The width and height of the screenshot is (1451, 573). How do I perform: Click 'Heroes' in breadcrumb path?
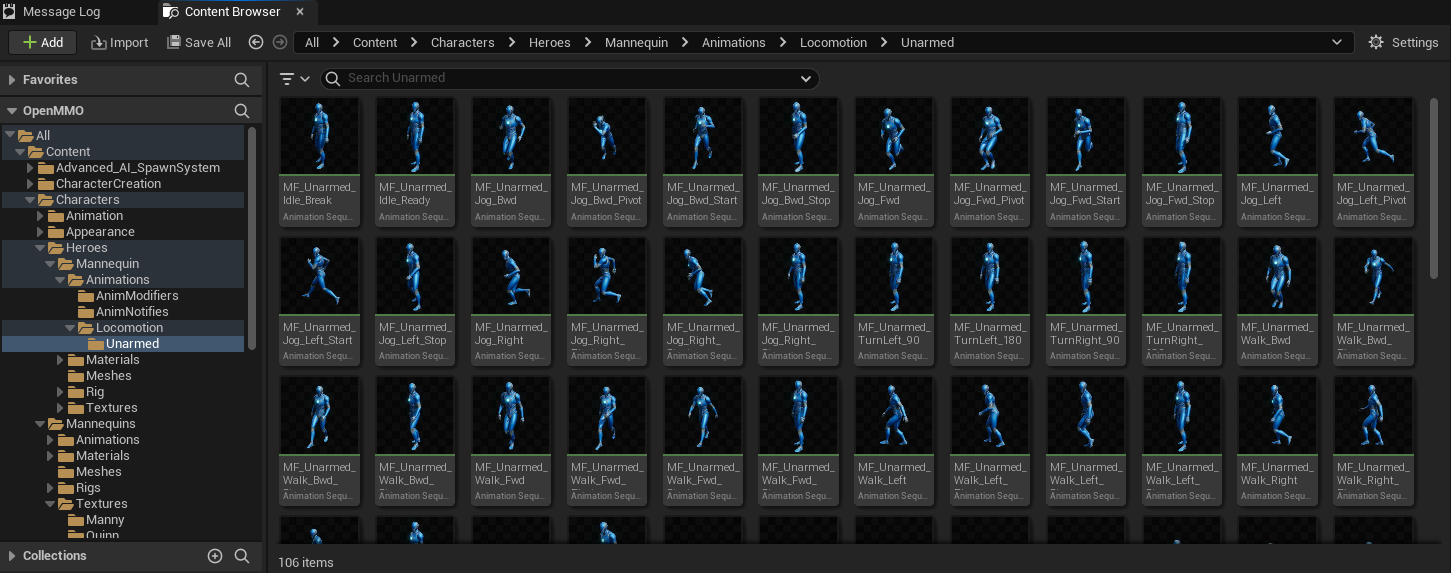point(550,42)
